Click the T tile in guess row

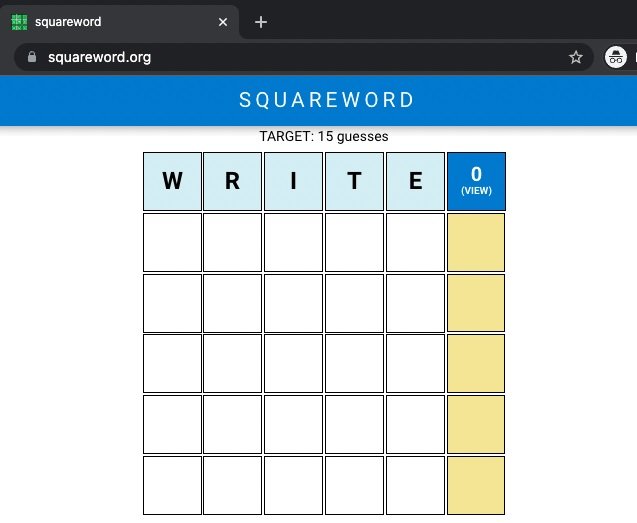354,181
